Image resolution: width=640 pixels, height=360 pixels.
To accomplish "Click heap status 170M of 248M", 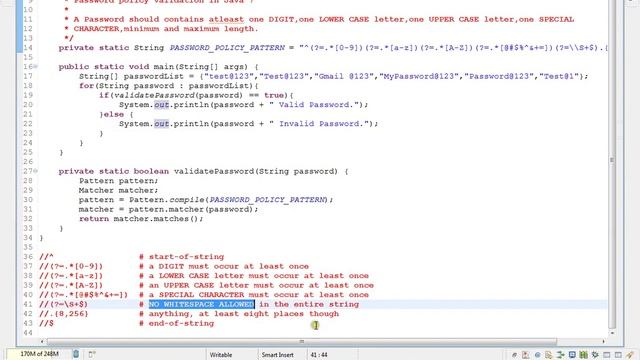I will pyautogui.click(x=39, y=354).
